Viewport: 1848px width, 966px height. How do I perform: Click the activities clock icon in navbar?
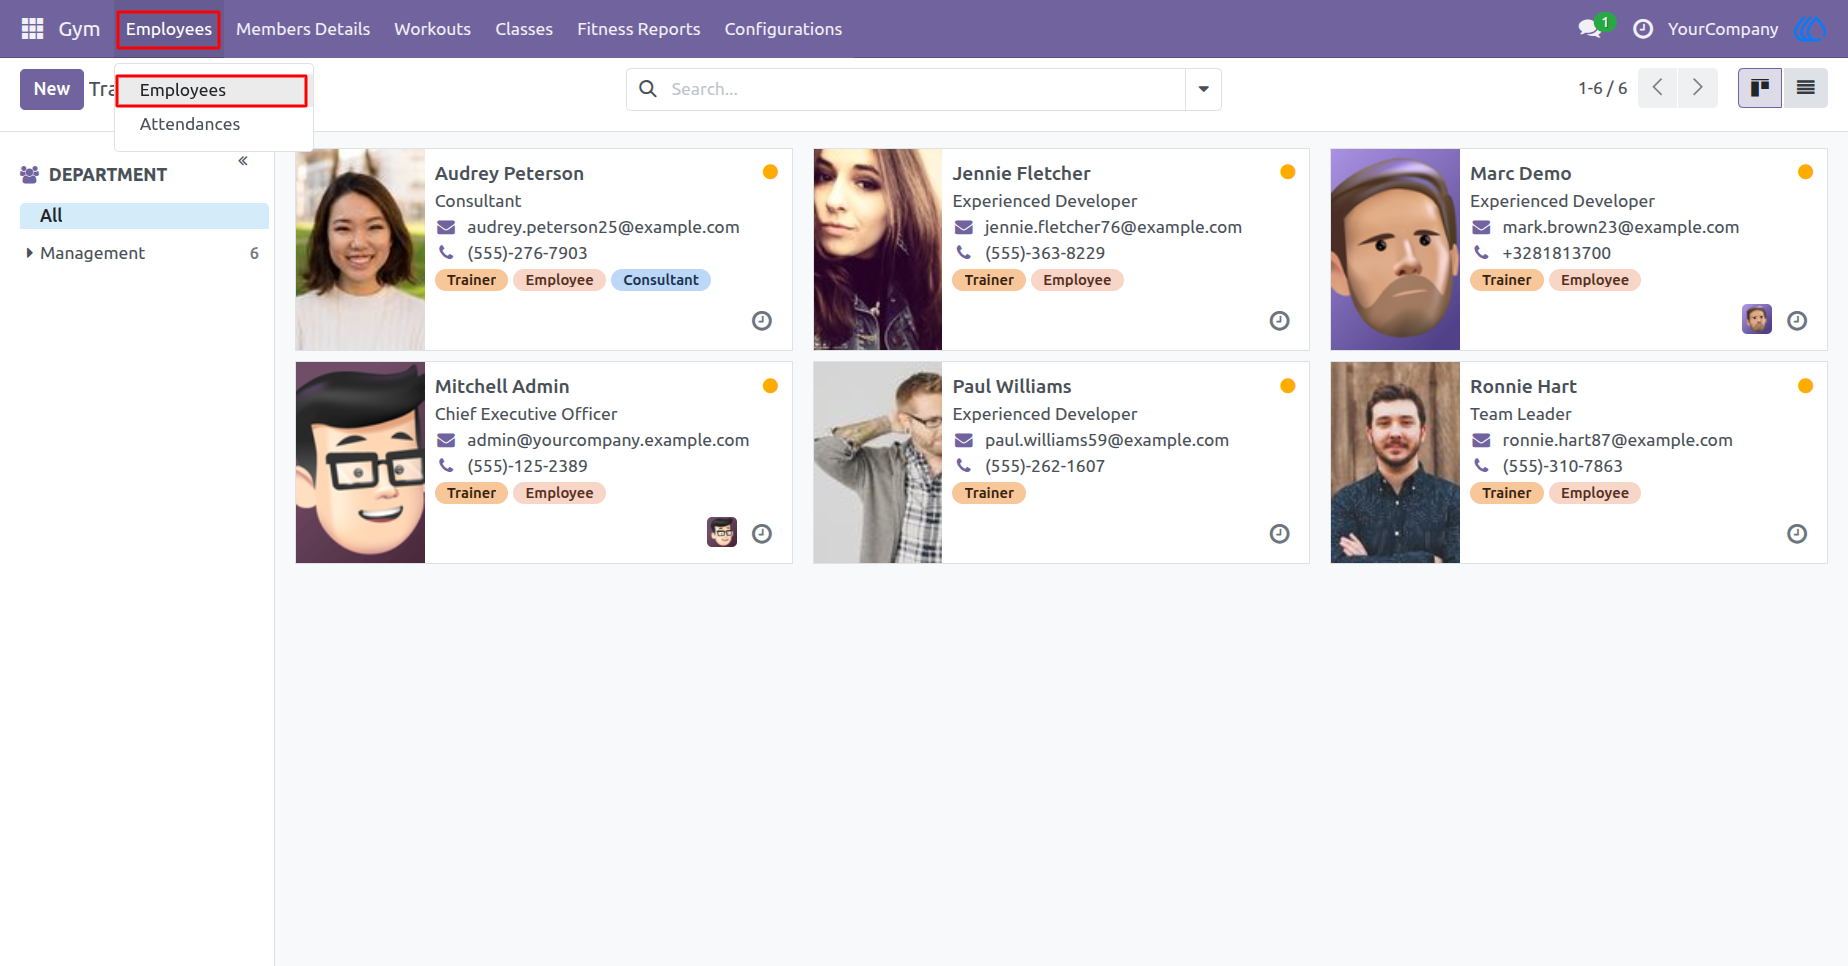(x=1643, y=29)
